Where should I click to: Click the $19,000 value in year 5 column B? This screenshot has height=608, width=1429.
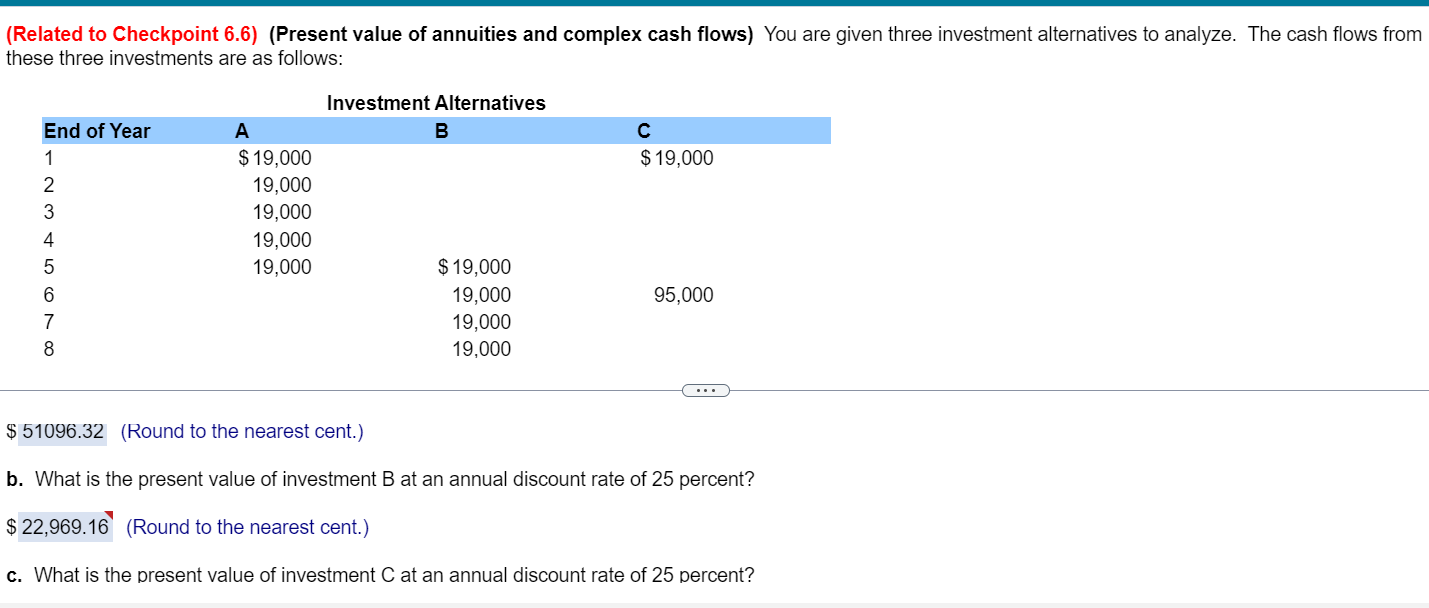[x=474, y=266]
